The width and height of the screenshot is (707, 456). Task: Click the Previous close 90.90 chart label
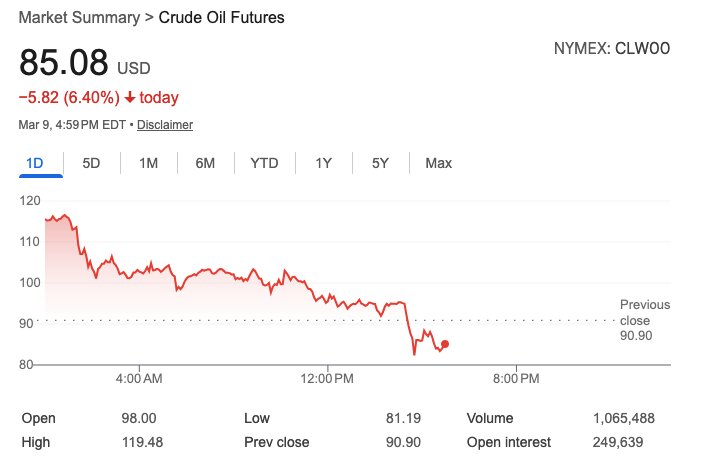click(x=645, y=320)
